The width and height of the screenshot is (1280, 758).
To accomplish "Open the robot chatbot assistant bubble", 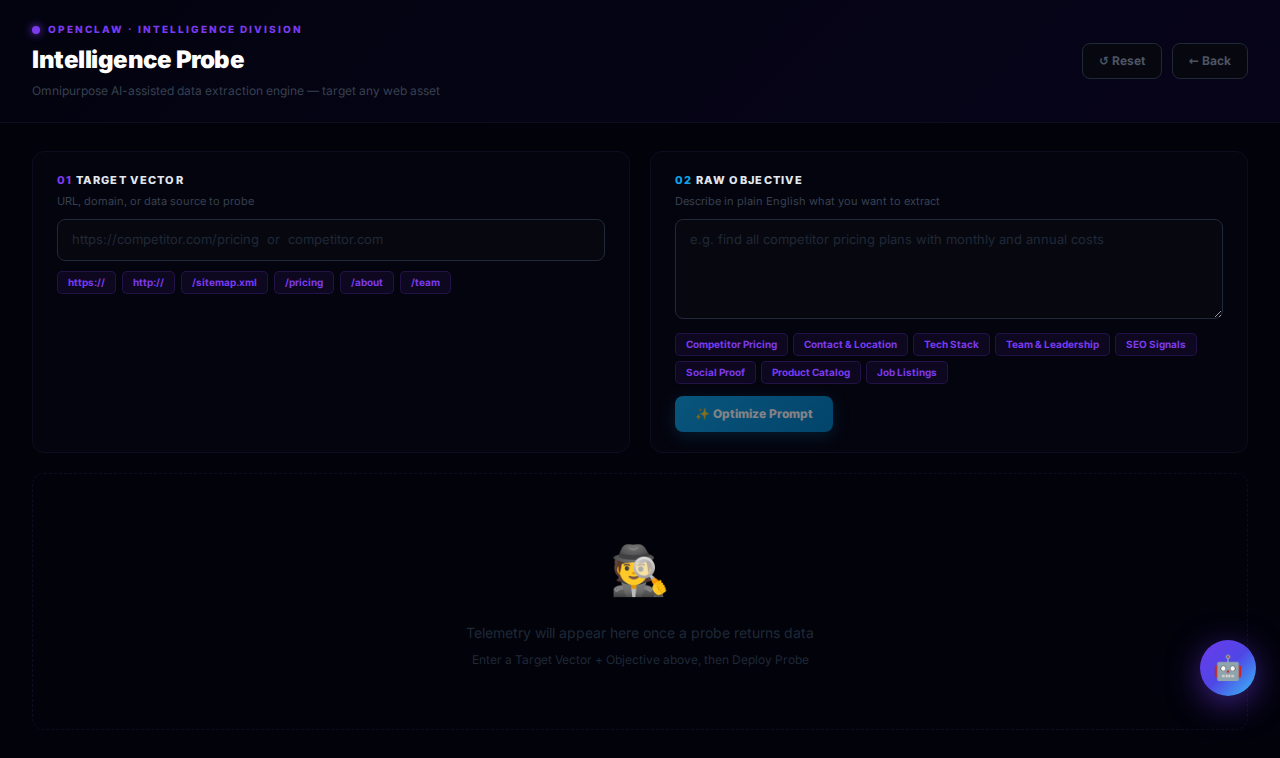I will click(1227, 668).
